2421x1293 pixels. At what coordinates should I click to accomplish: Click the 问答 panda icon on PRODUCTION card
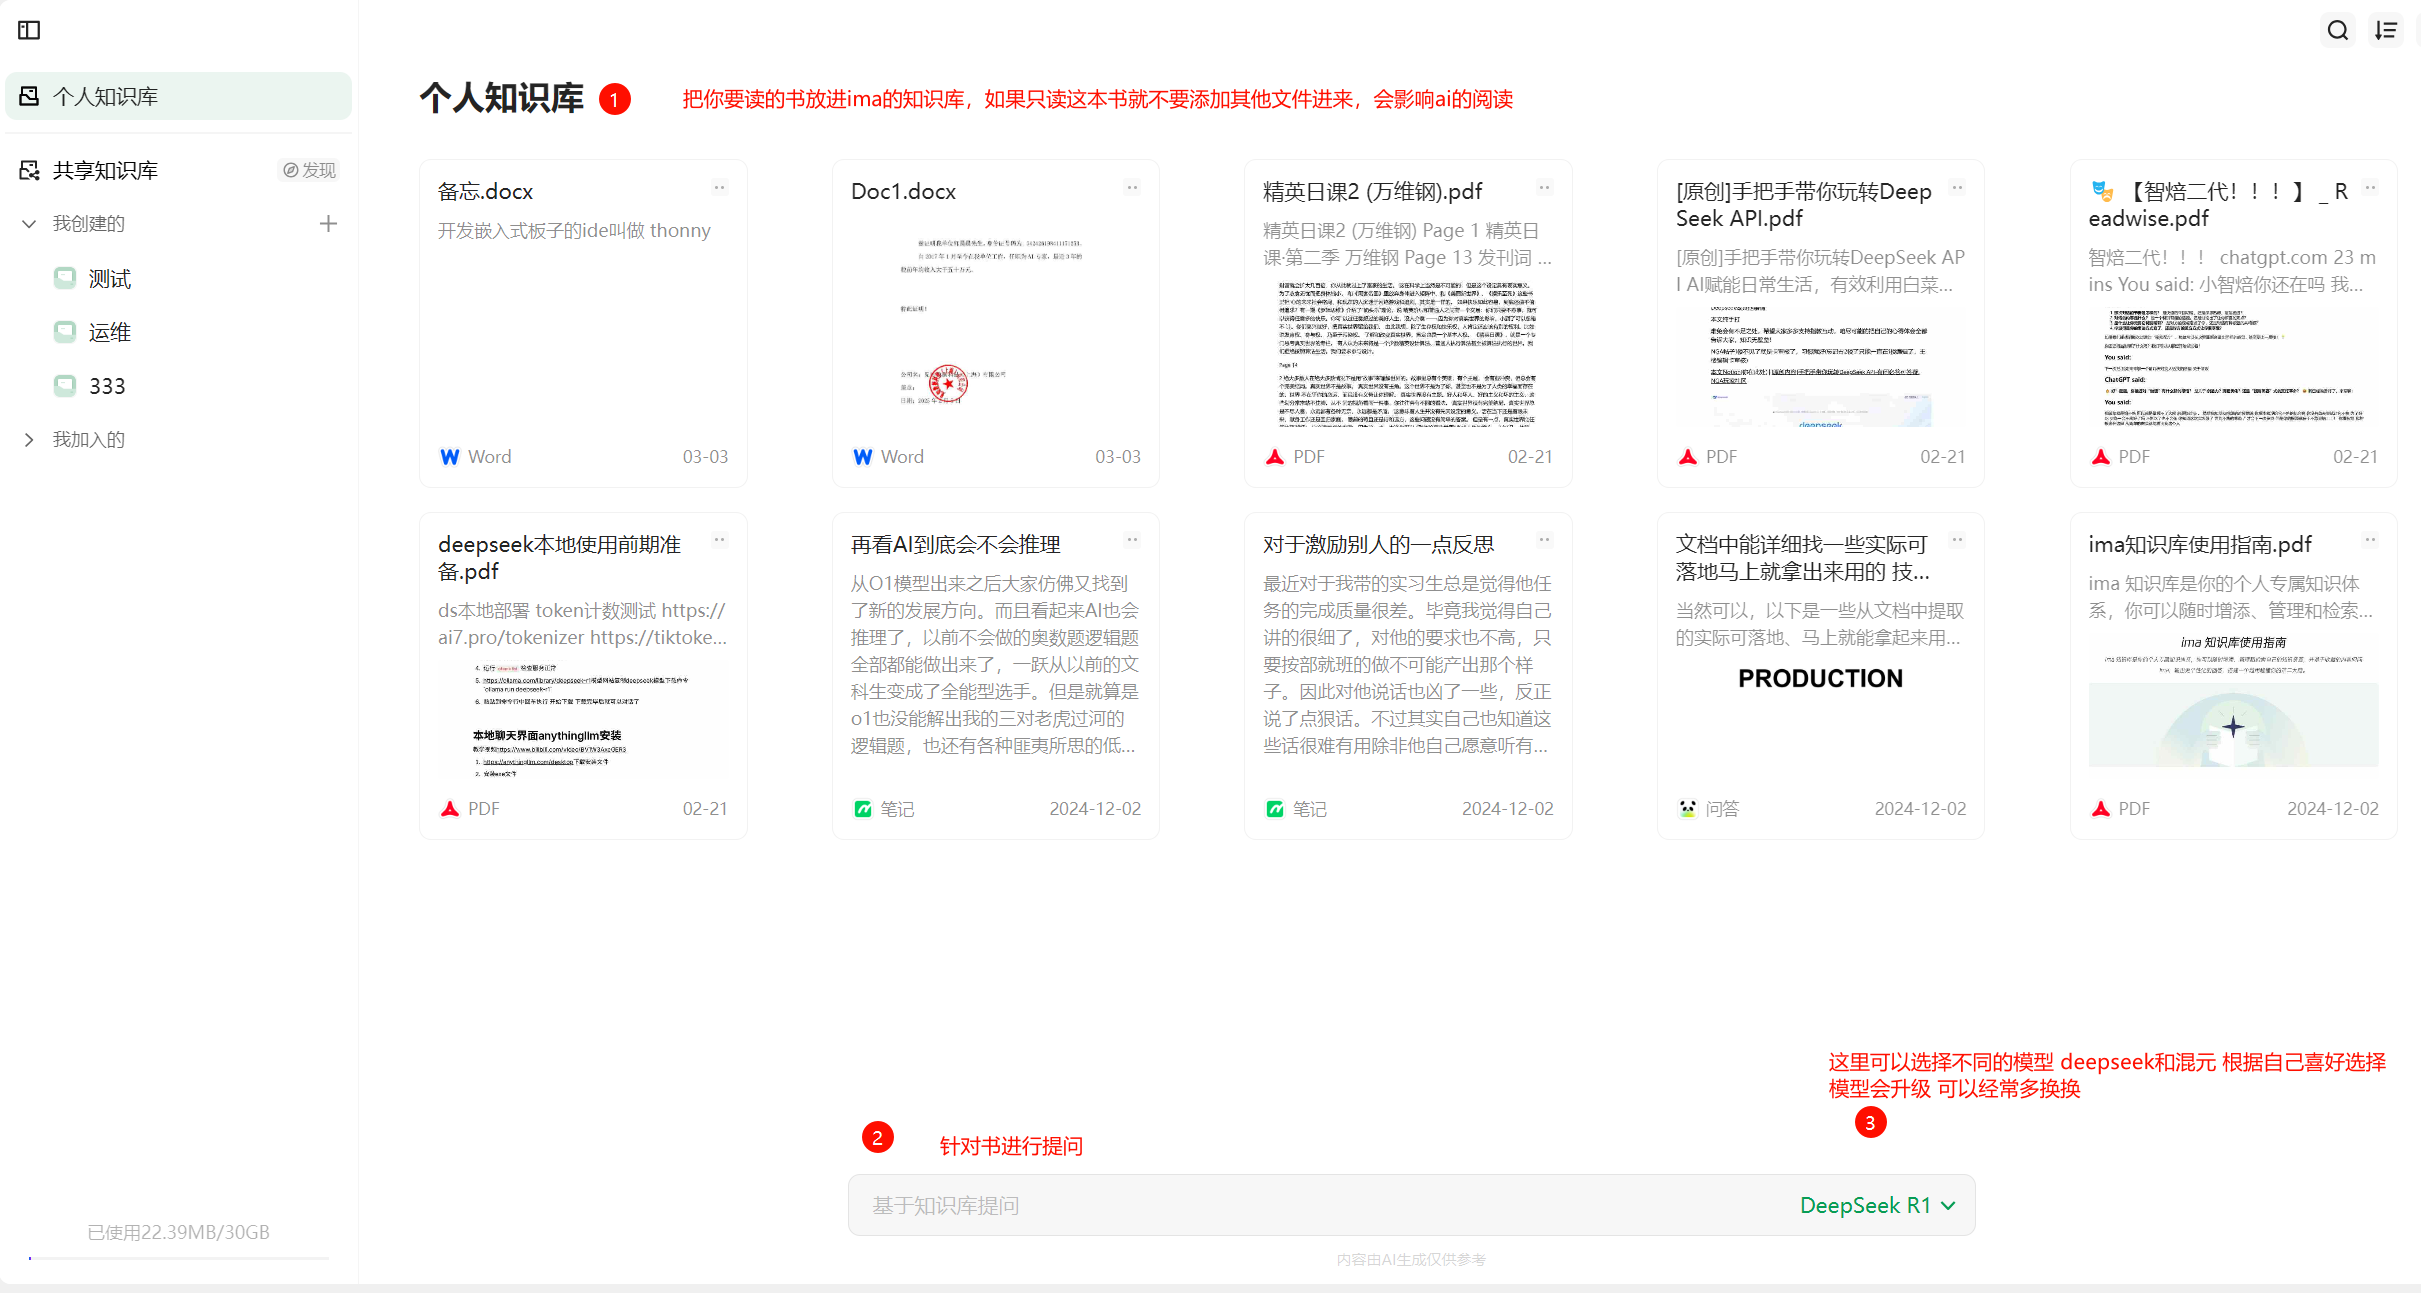tap(1687, 808)
